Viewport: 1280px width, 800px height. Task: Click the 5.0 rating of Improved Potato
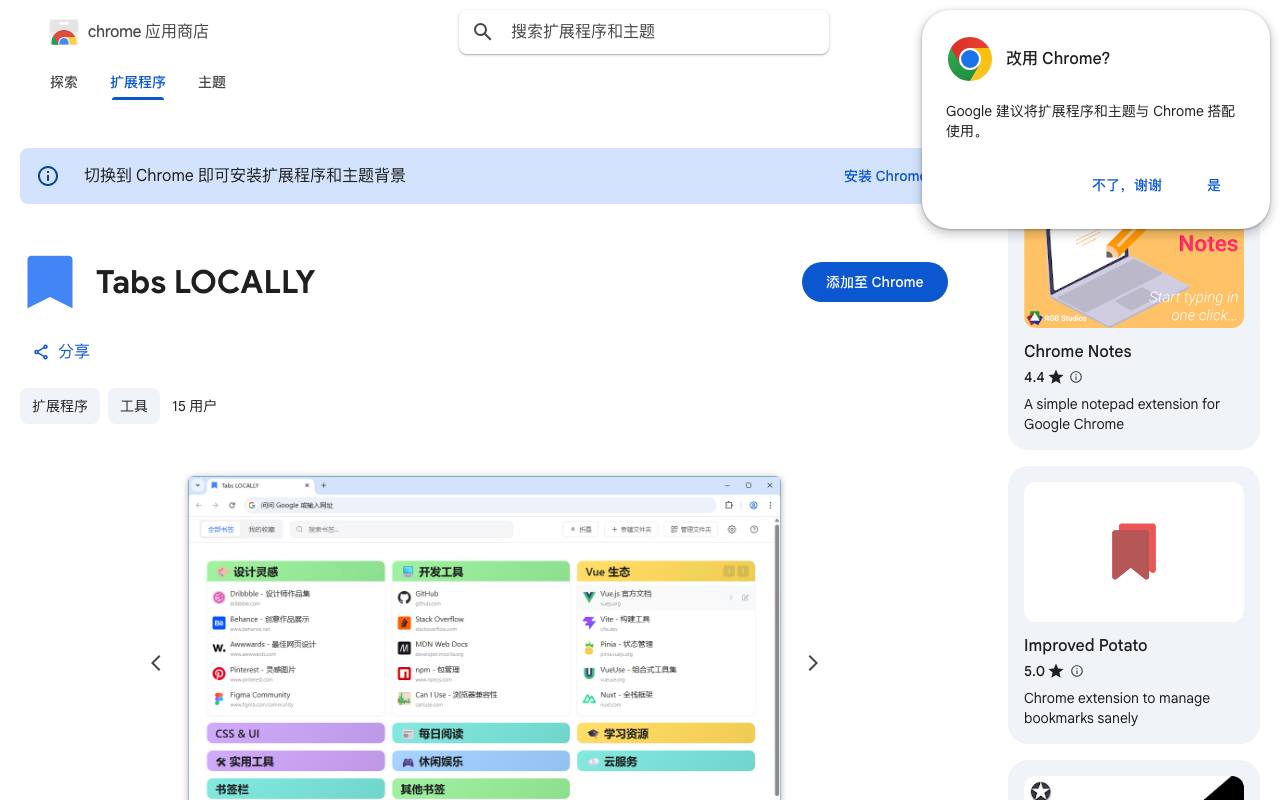(x=1044, y=671)
